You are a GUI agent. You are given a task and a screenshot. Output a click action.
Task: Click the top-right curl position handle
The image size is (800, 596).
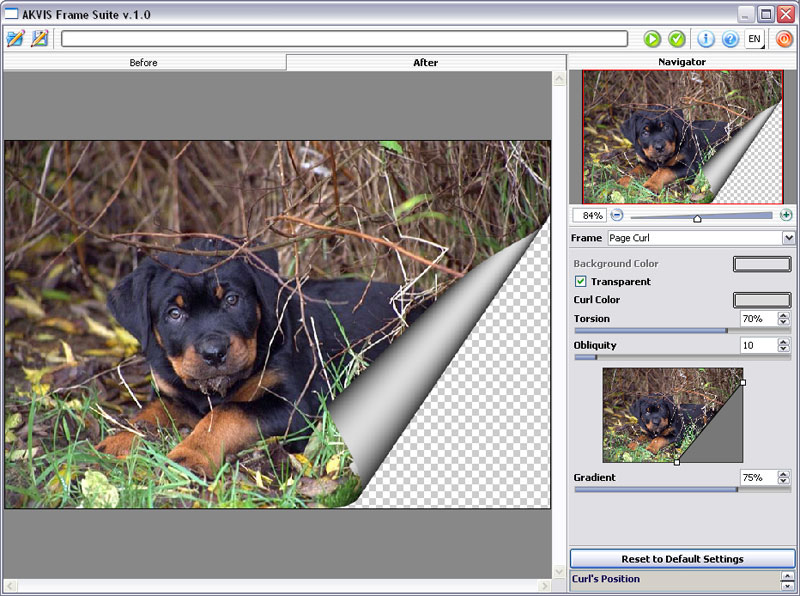tap(743, 382)
